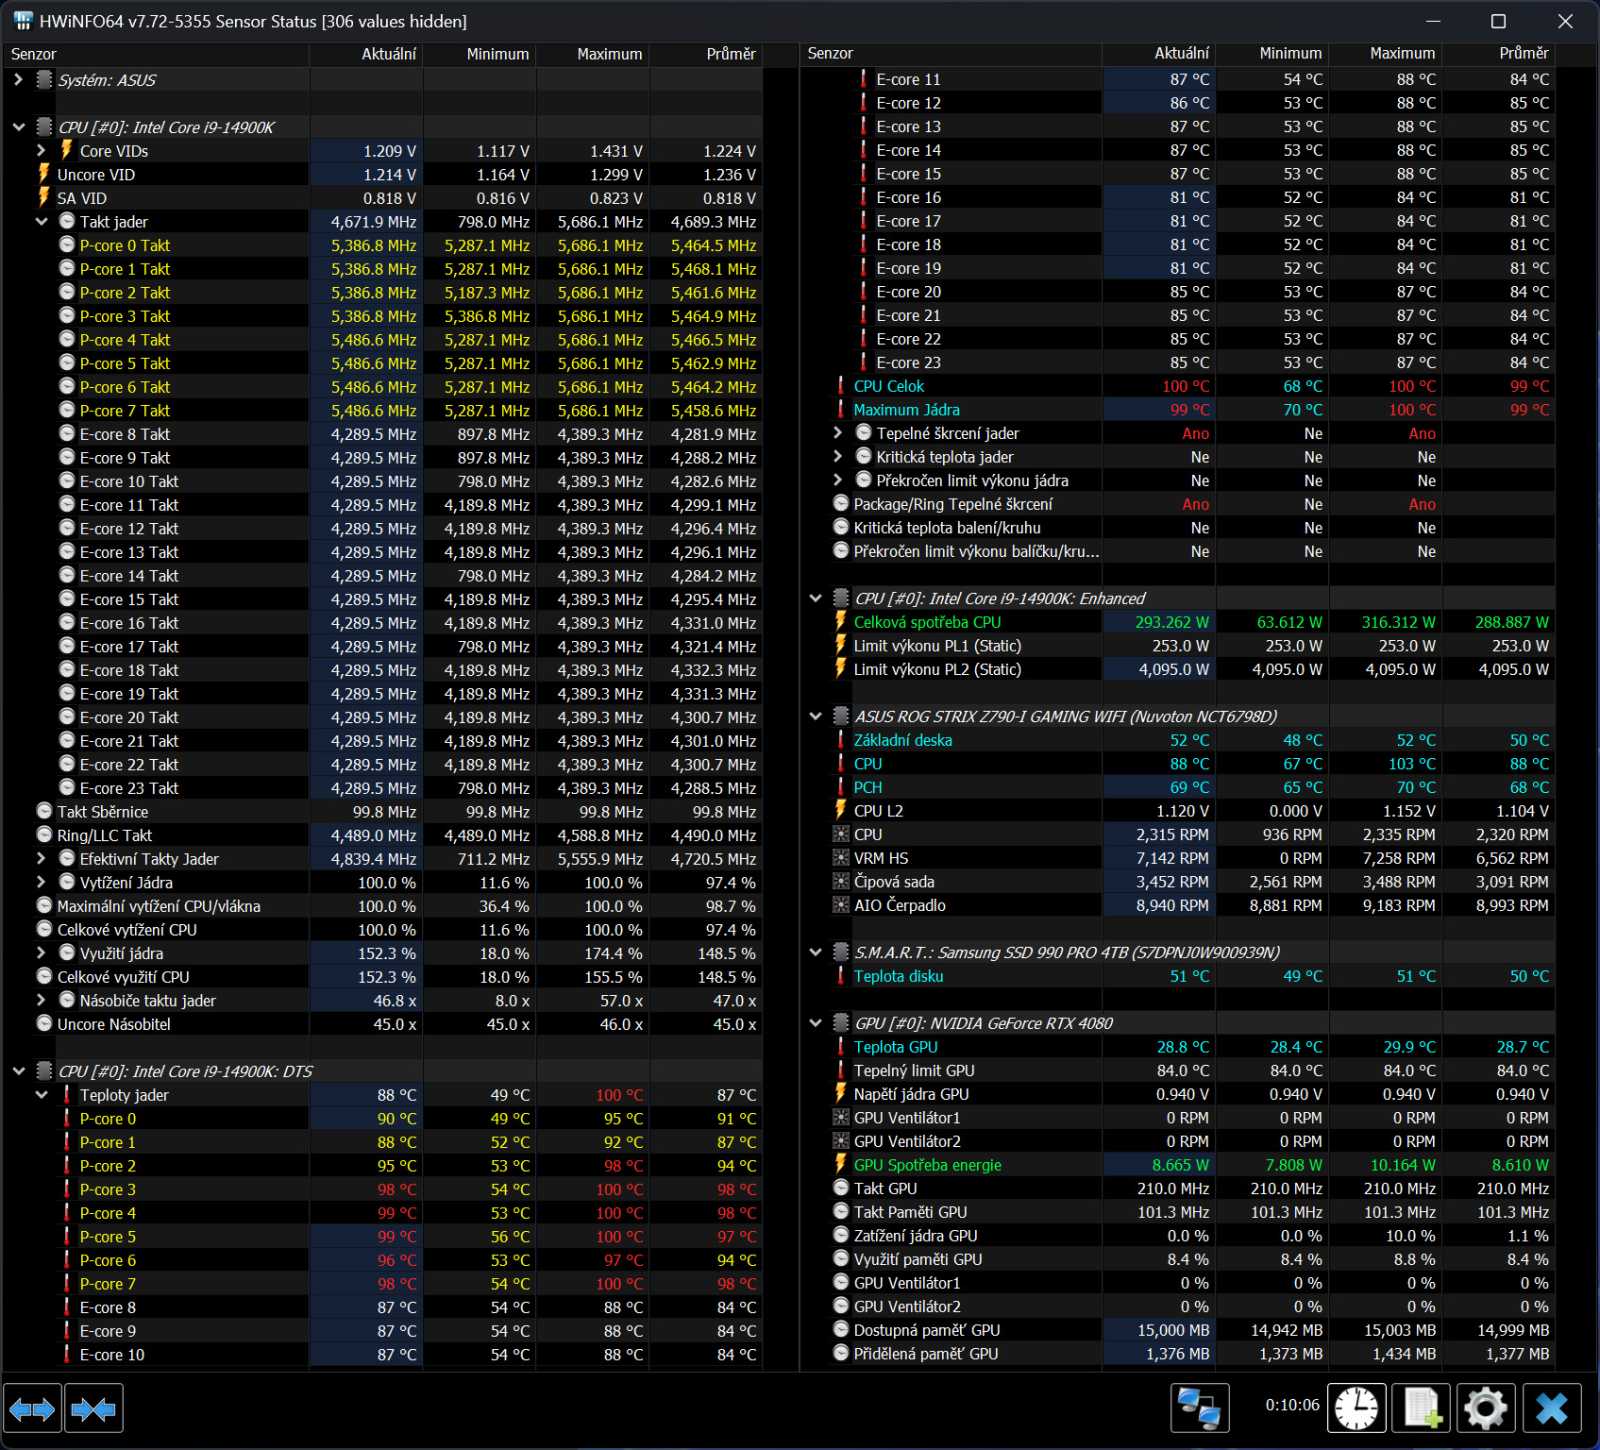Image resolution: width=1600 pixels, height=1450 pixels.
Task: Click the HWiNFO64 title bar app icon
Action: 22,21
